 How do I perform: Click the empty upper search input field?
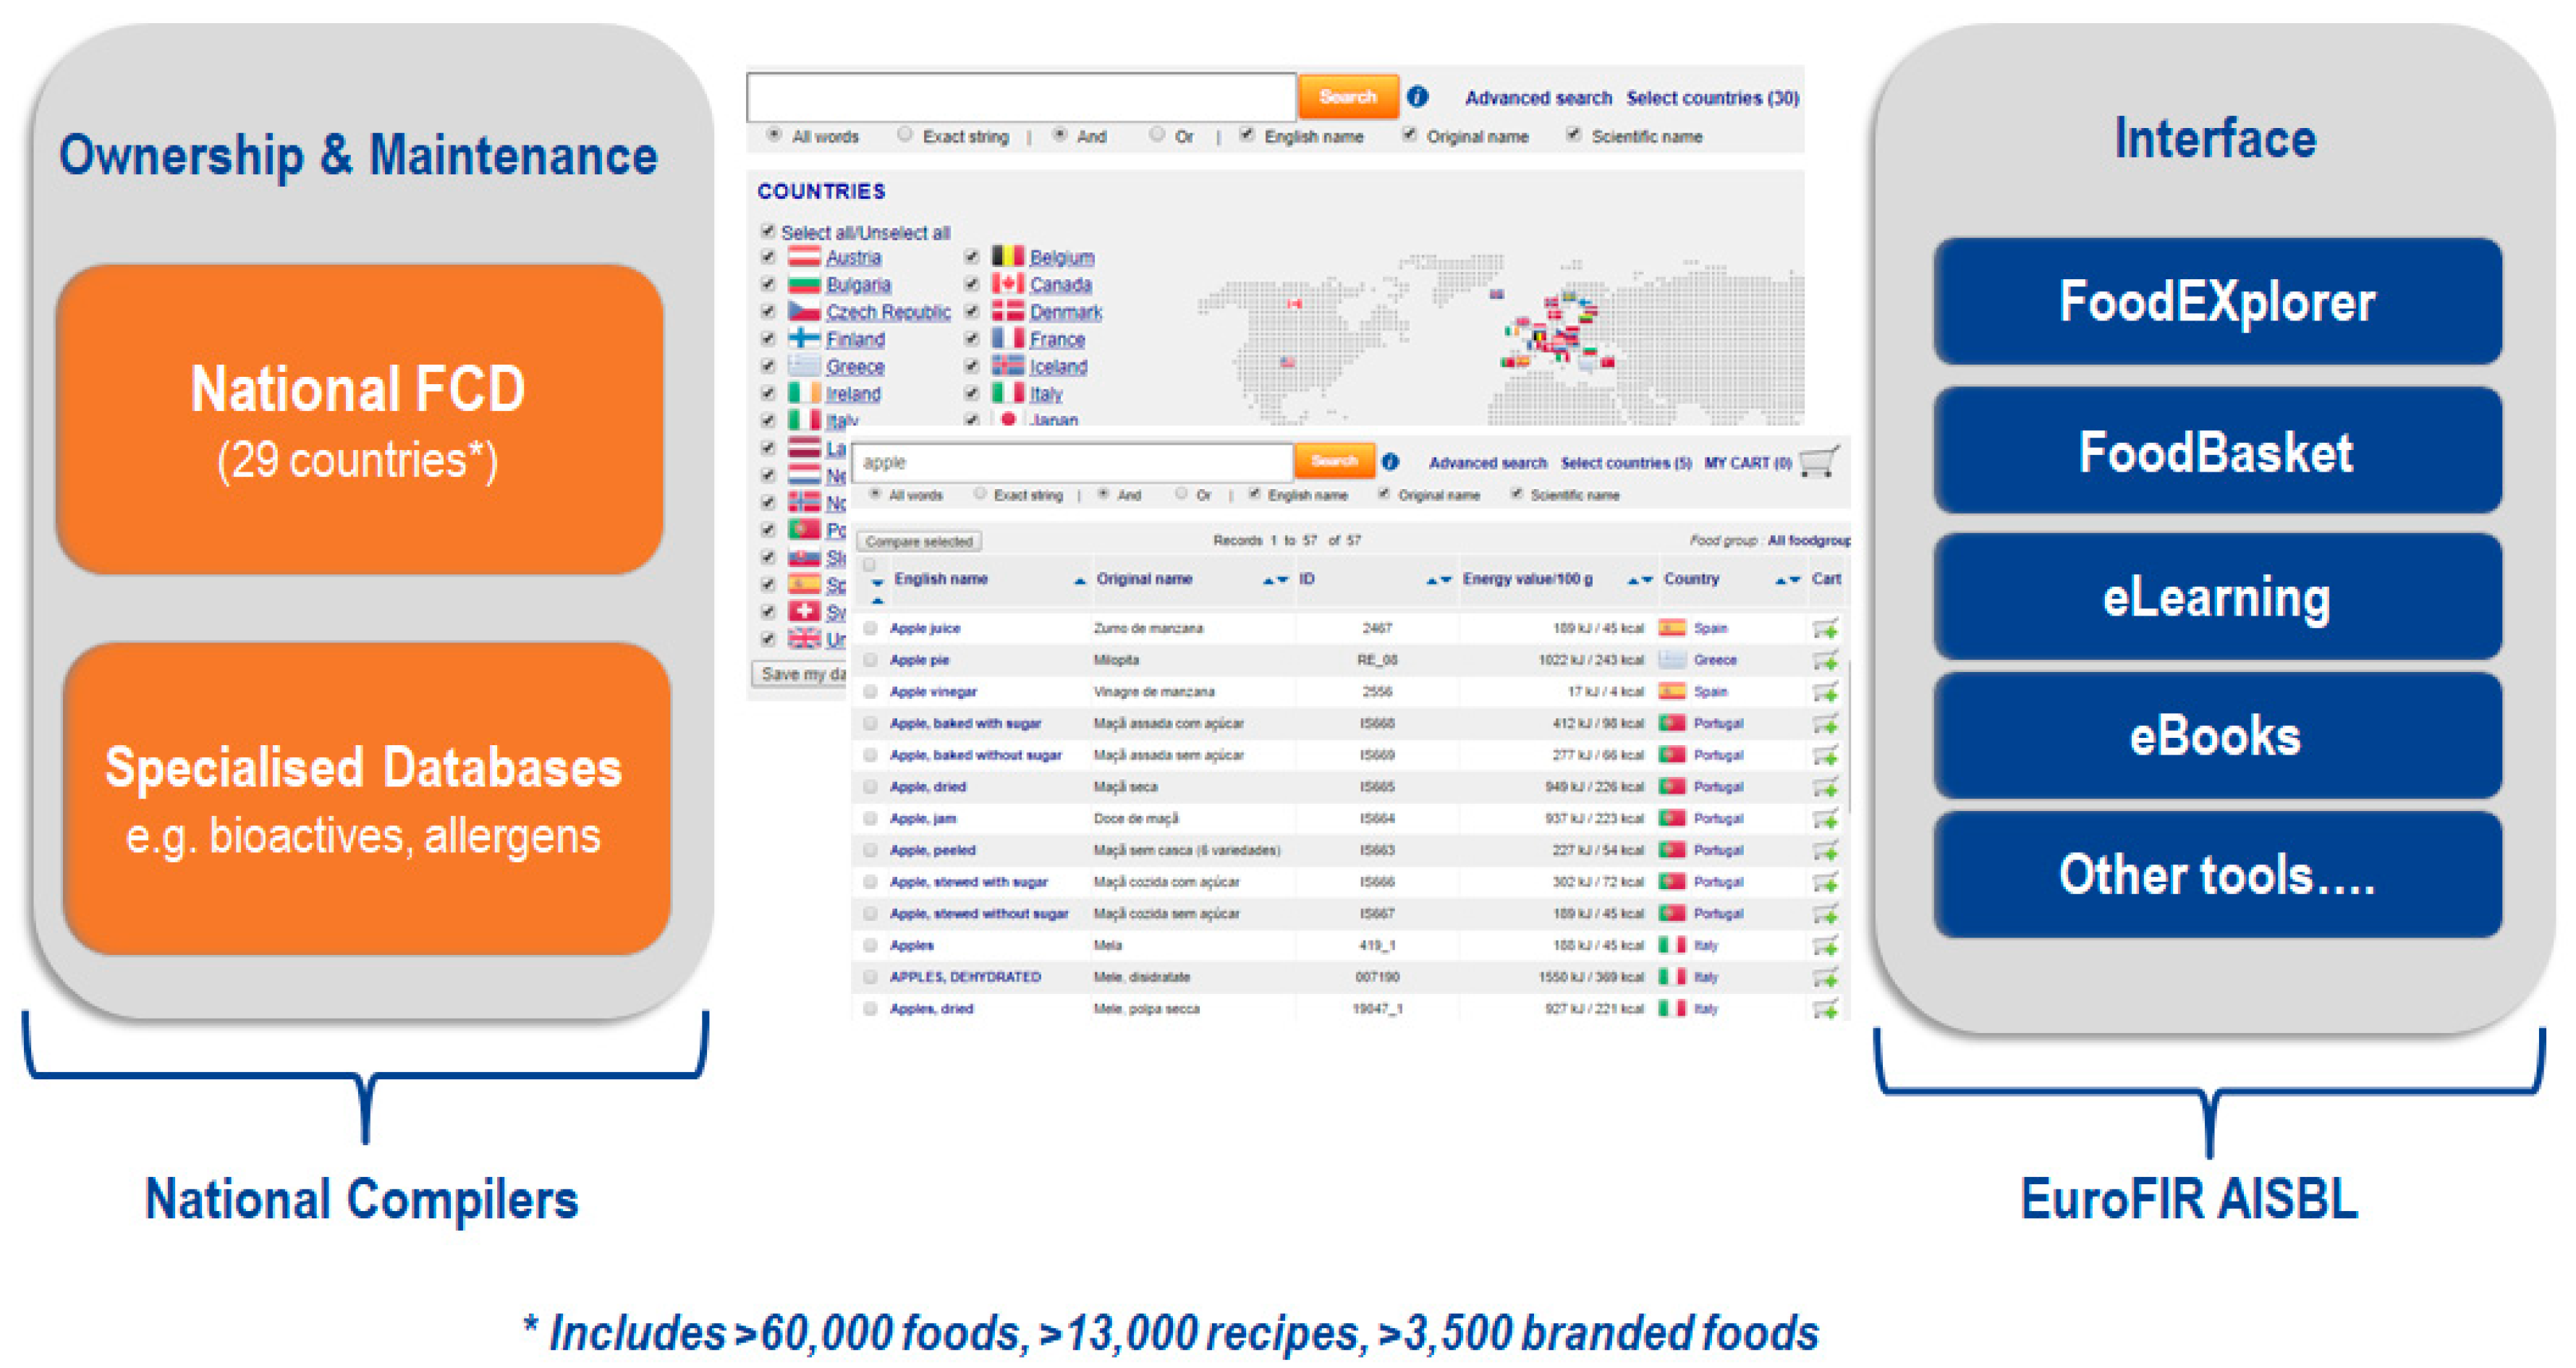click(x=1021, y=97)
